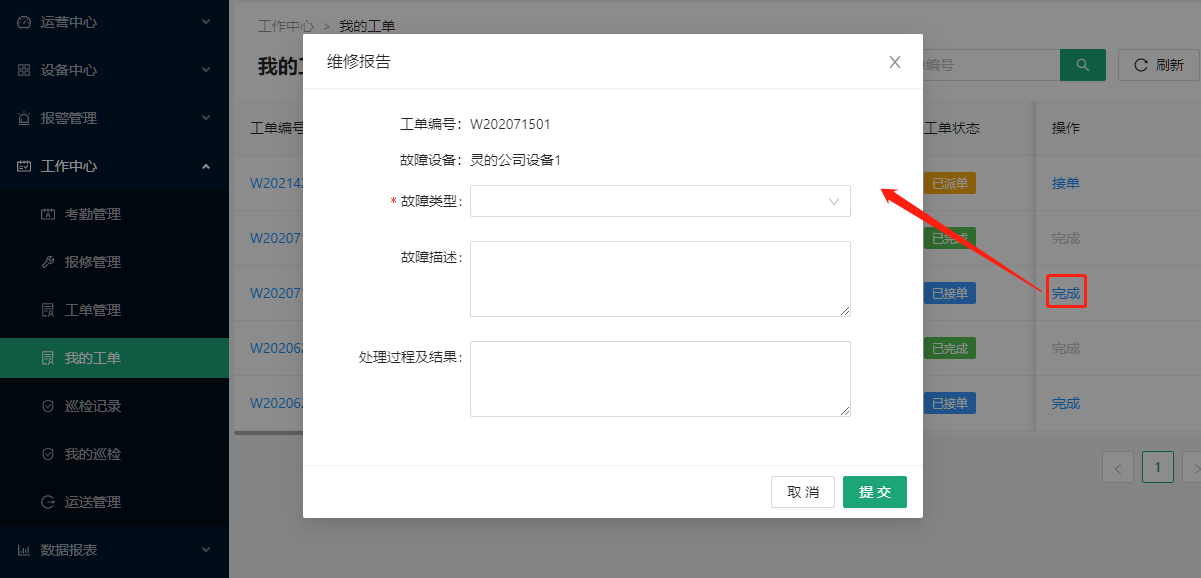
Task: Click the 故障描述 text area
Action: coord(660,278)
